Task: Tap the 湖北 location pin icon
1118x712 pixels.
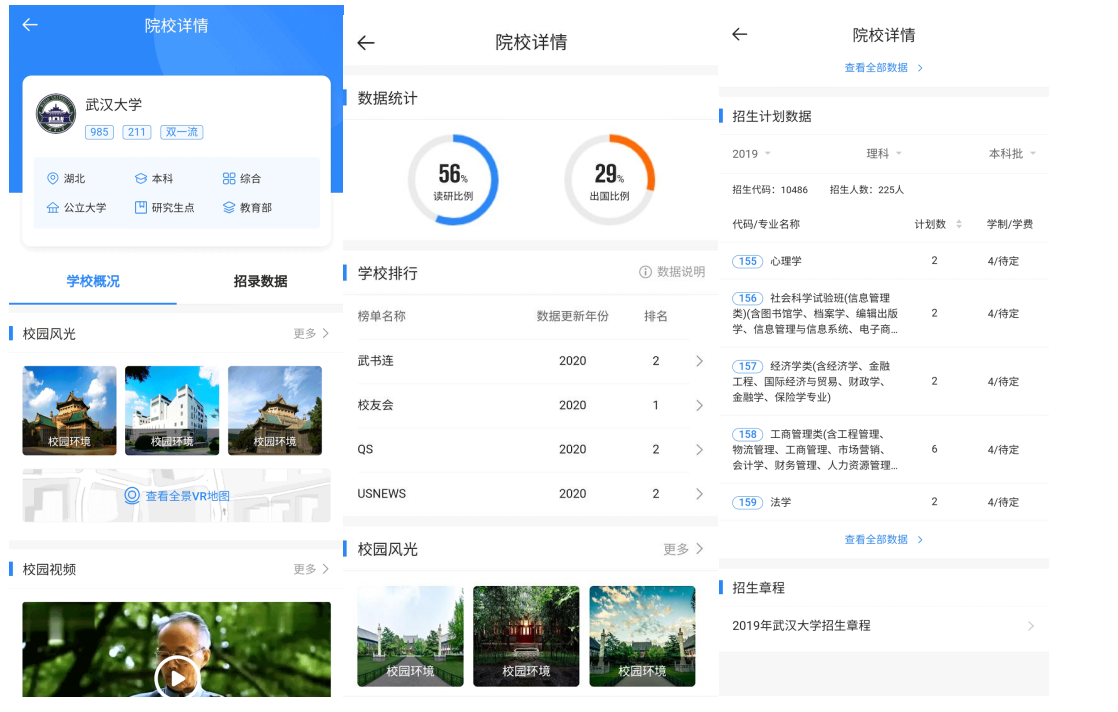Action: [52, 178]
